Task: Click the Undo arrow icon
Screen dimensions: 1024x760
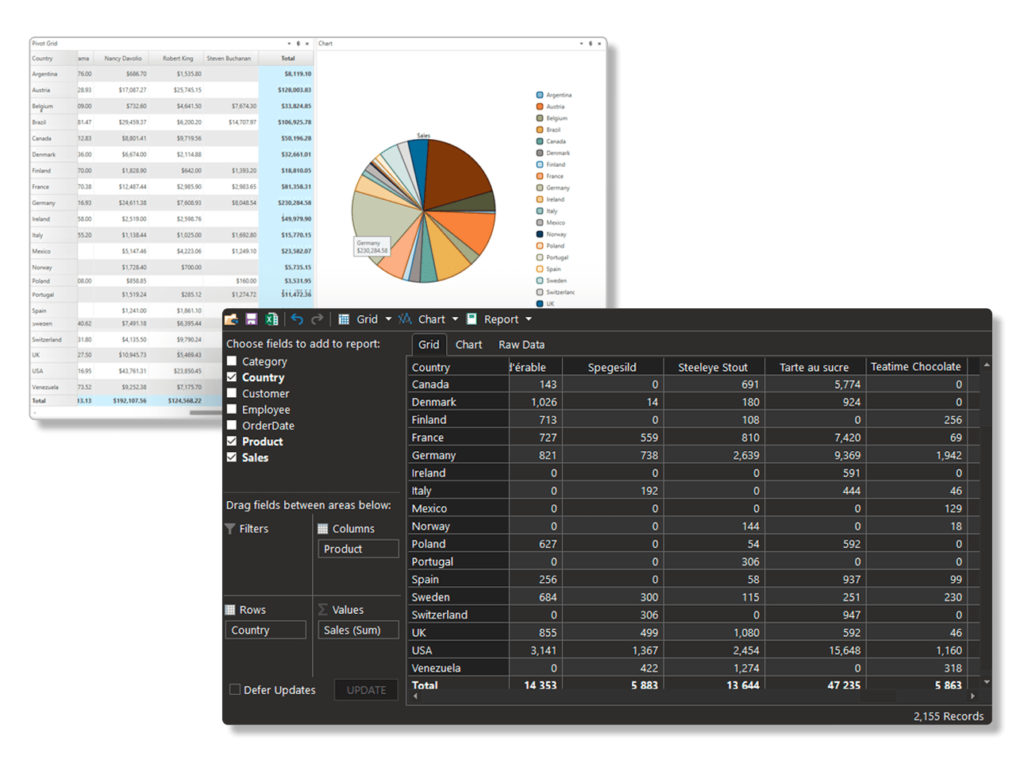Action: (x=297, y=320)
